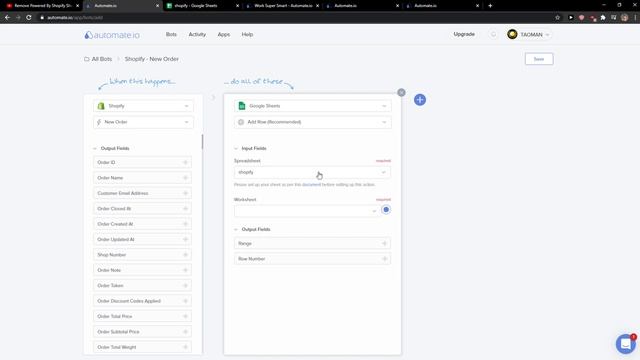
Task: Open the TAOMAN account menu arrow
Action: point(547,35)
